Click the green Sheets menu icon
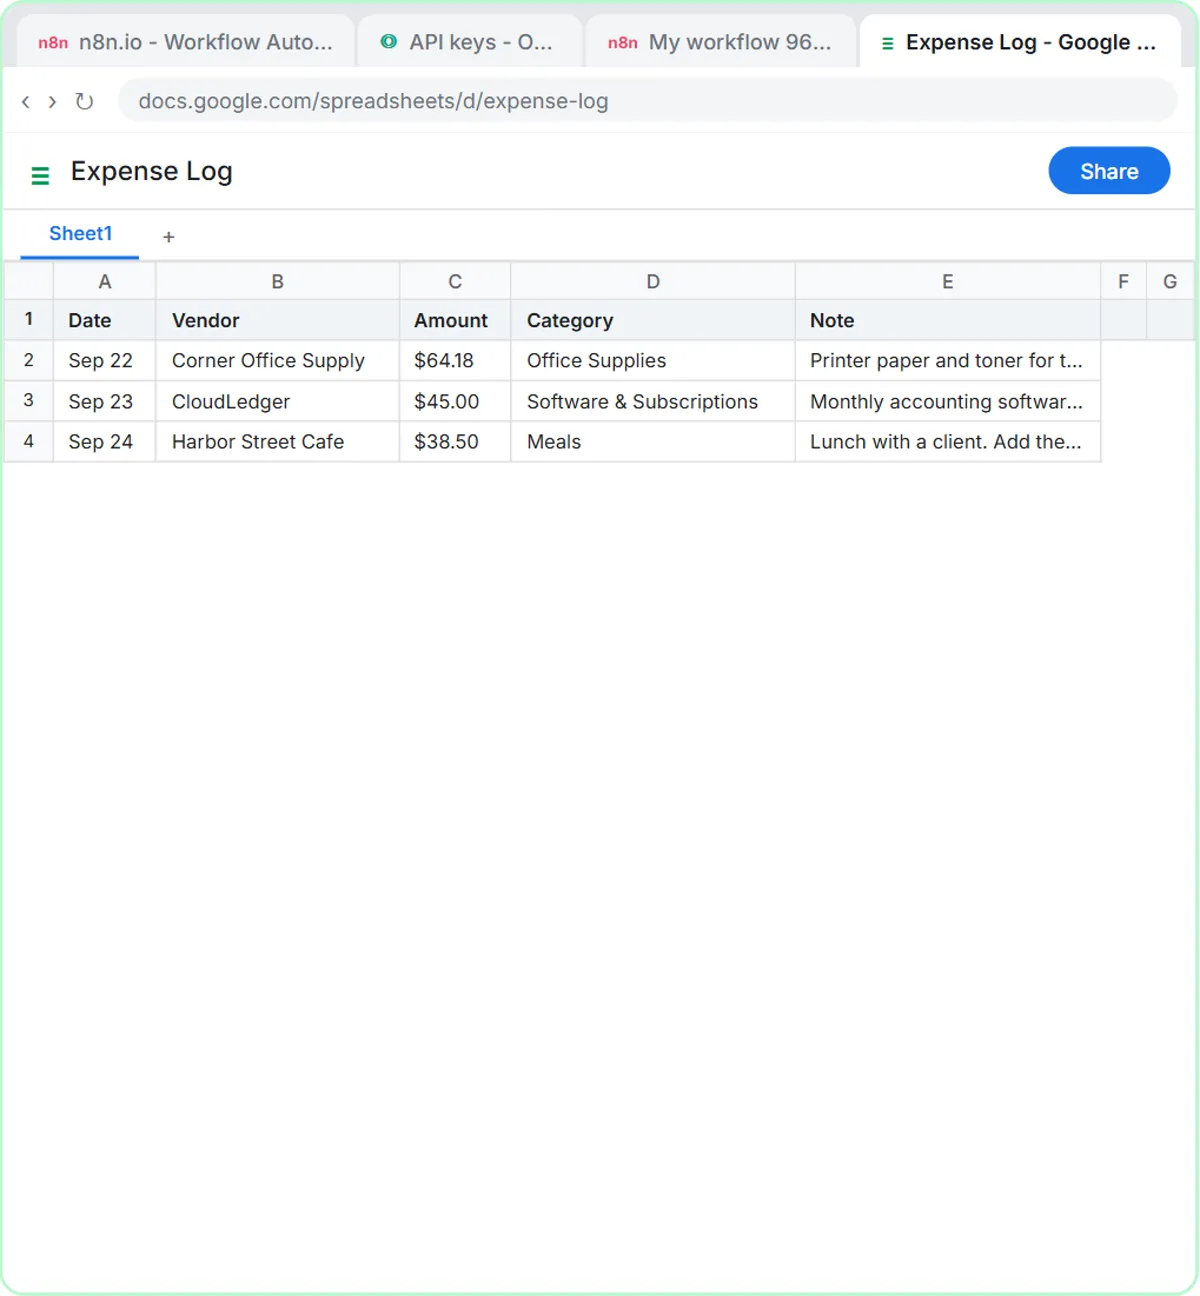Image resolution: width=1200 pixels, height=1296 pixels. tap(40, 176)
